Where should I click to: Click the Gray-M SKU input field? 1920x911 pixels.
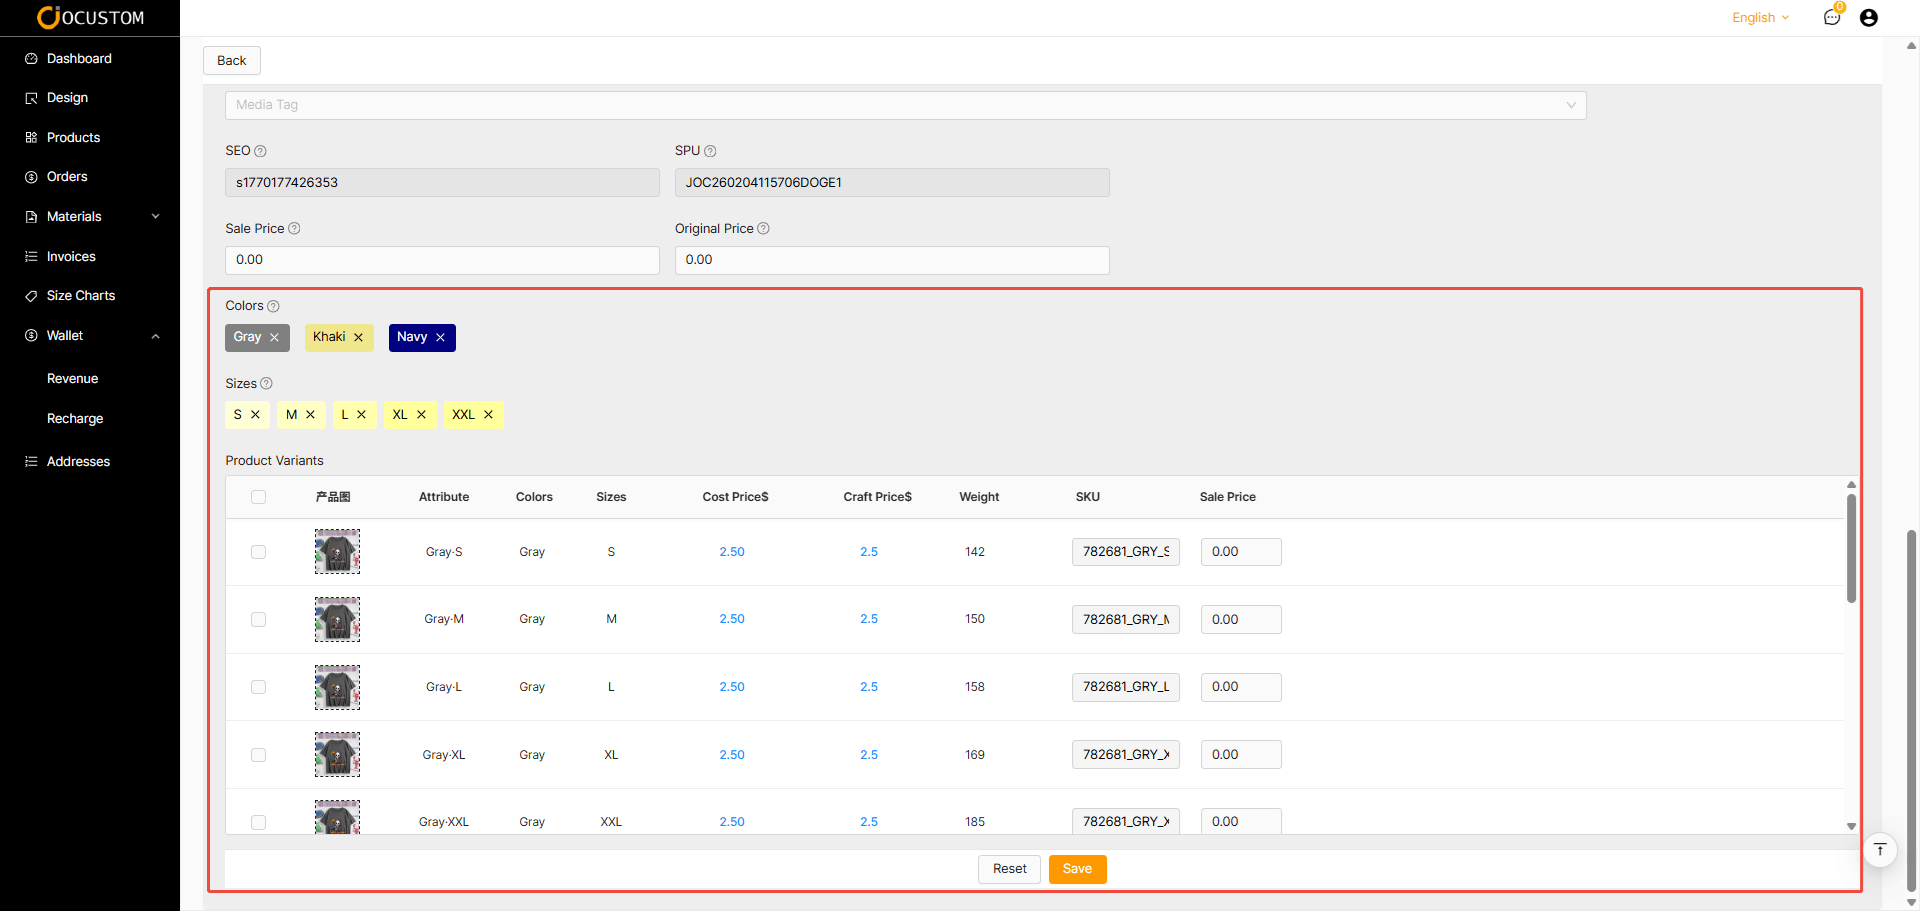point(1125,620)
